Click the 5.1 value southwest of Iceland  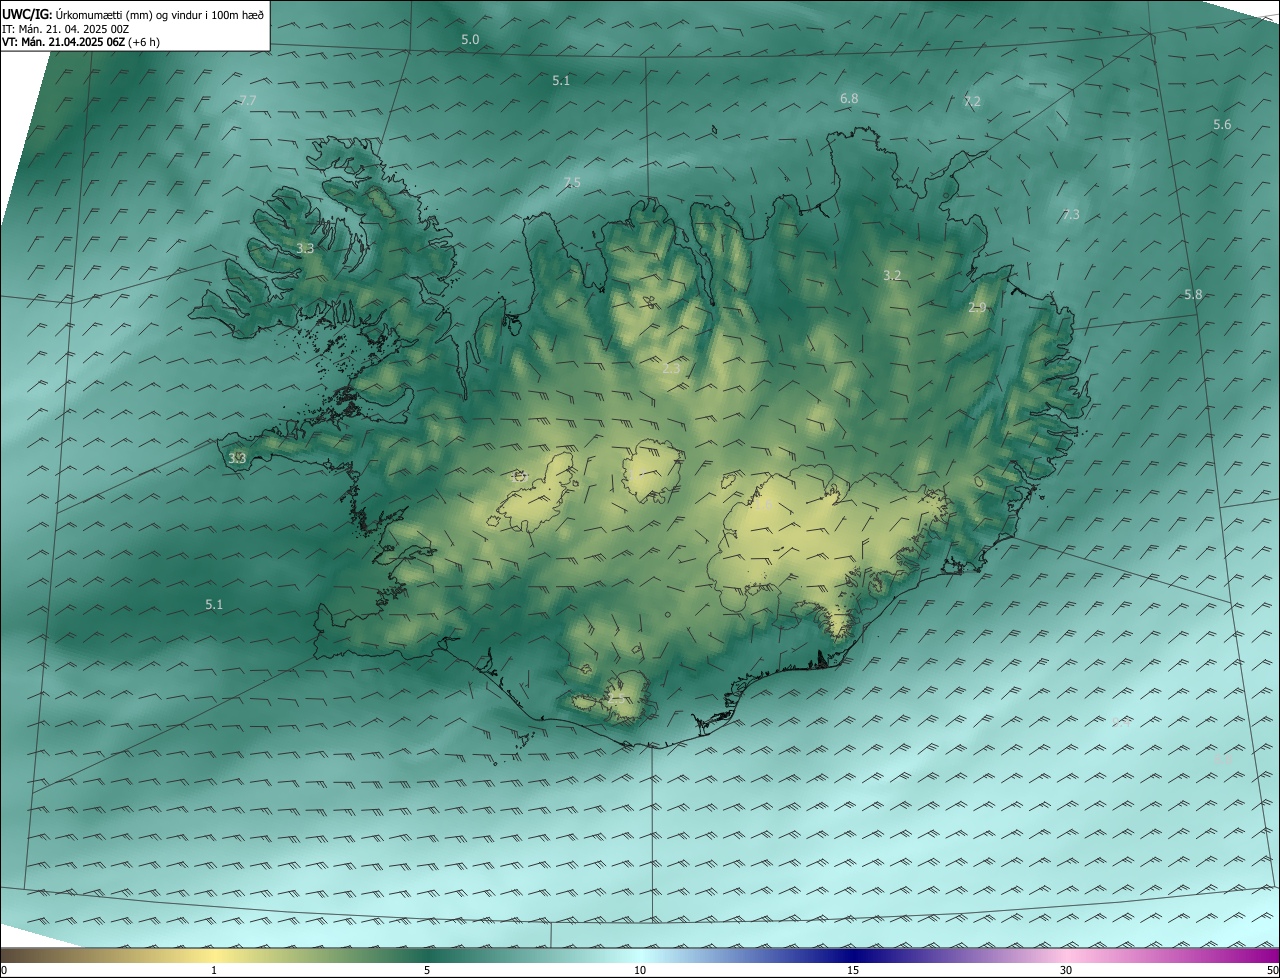point(214,604)
